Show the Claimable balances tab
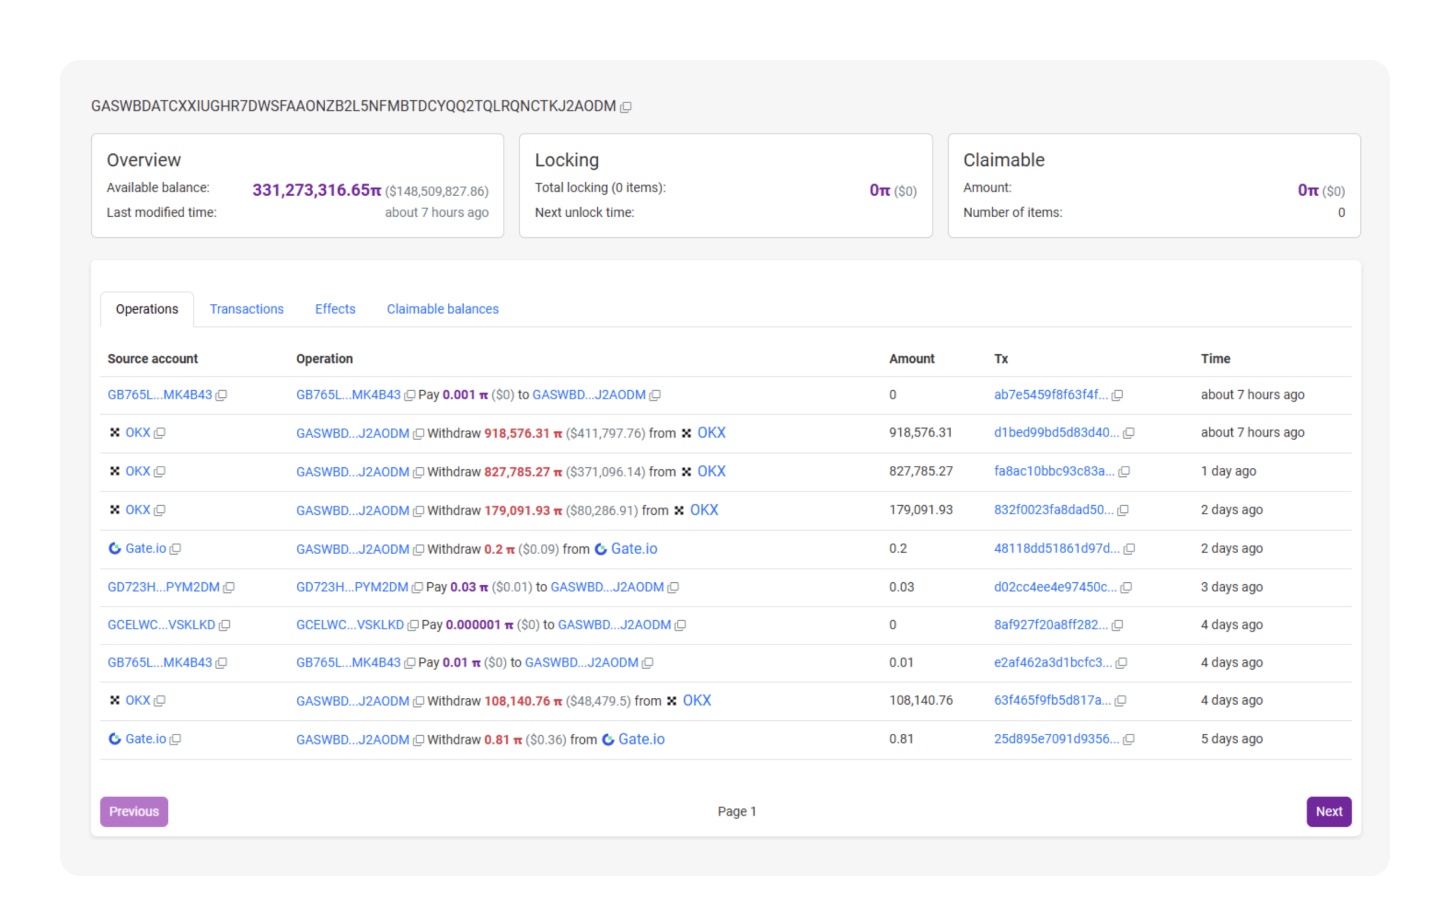This screenshot has width=1450, height=916. click(x=442, y=309)
